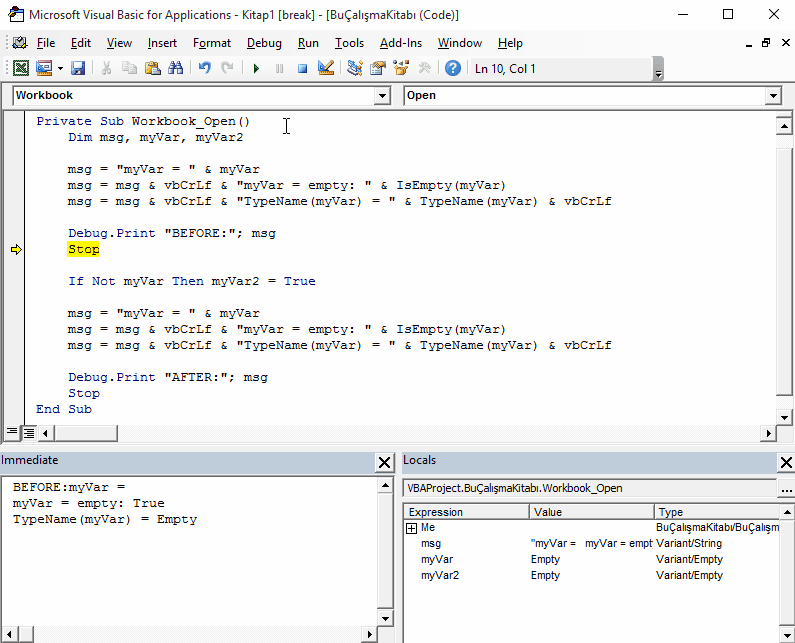Click the blue Help question icon
The width and height of the screenshot is (795, 643).
(453, 68)
